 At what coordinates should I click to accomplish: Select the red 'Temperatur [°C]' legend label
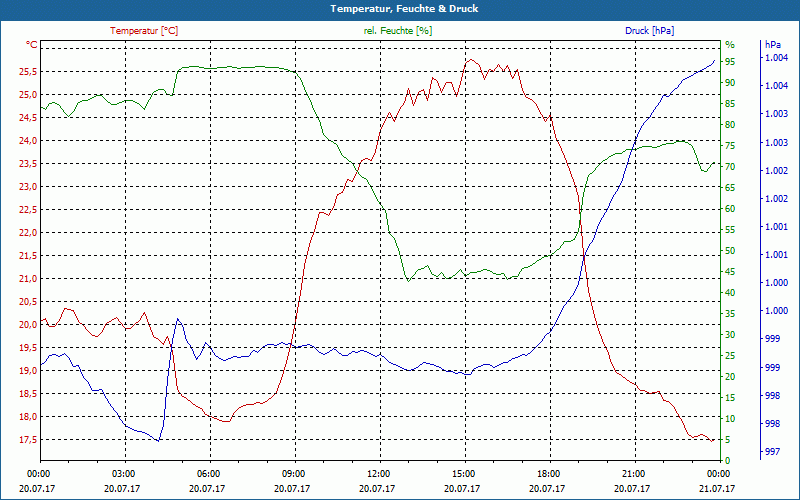(144, 31)
